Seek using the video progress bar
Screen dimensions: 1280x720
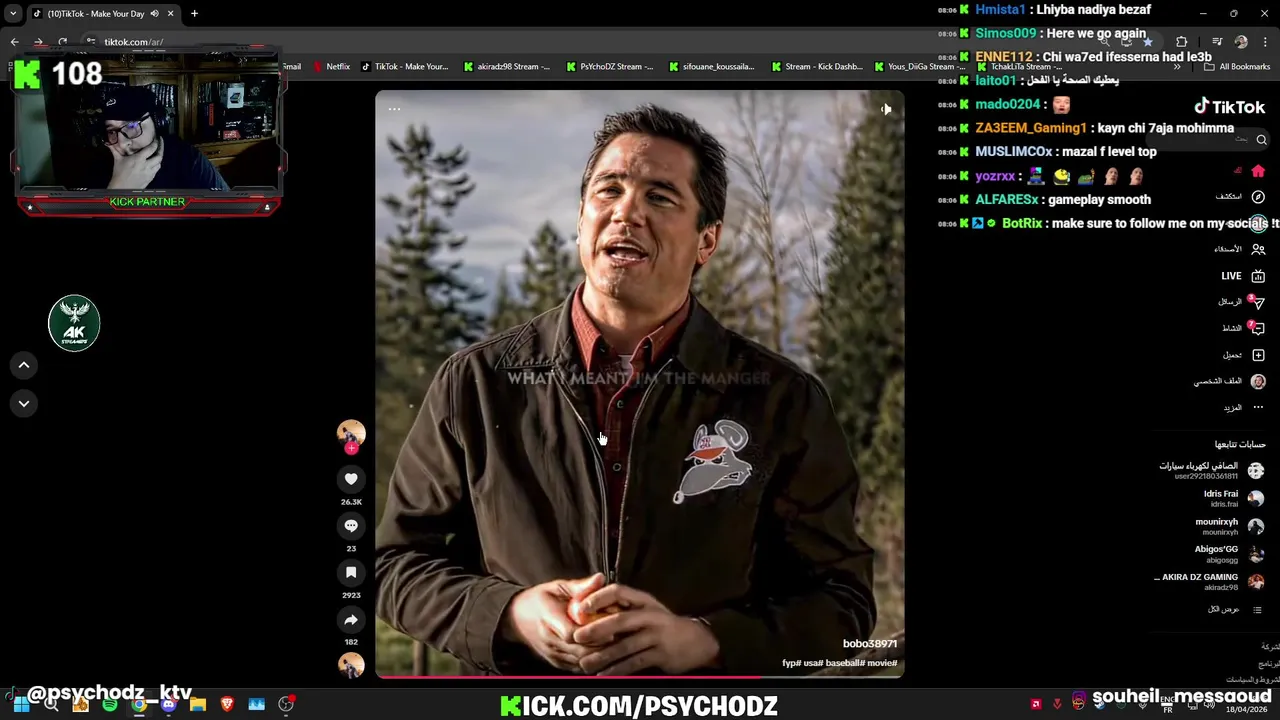click(640, 677)
